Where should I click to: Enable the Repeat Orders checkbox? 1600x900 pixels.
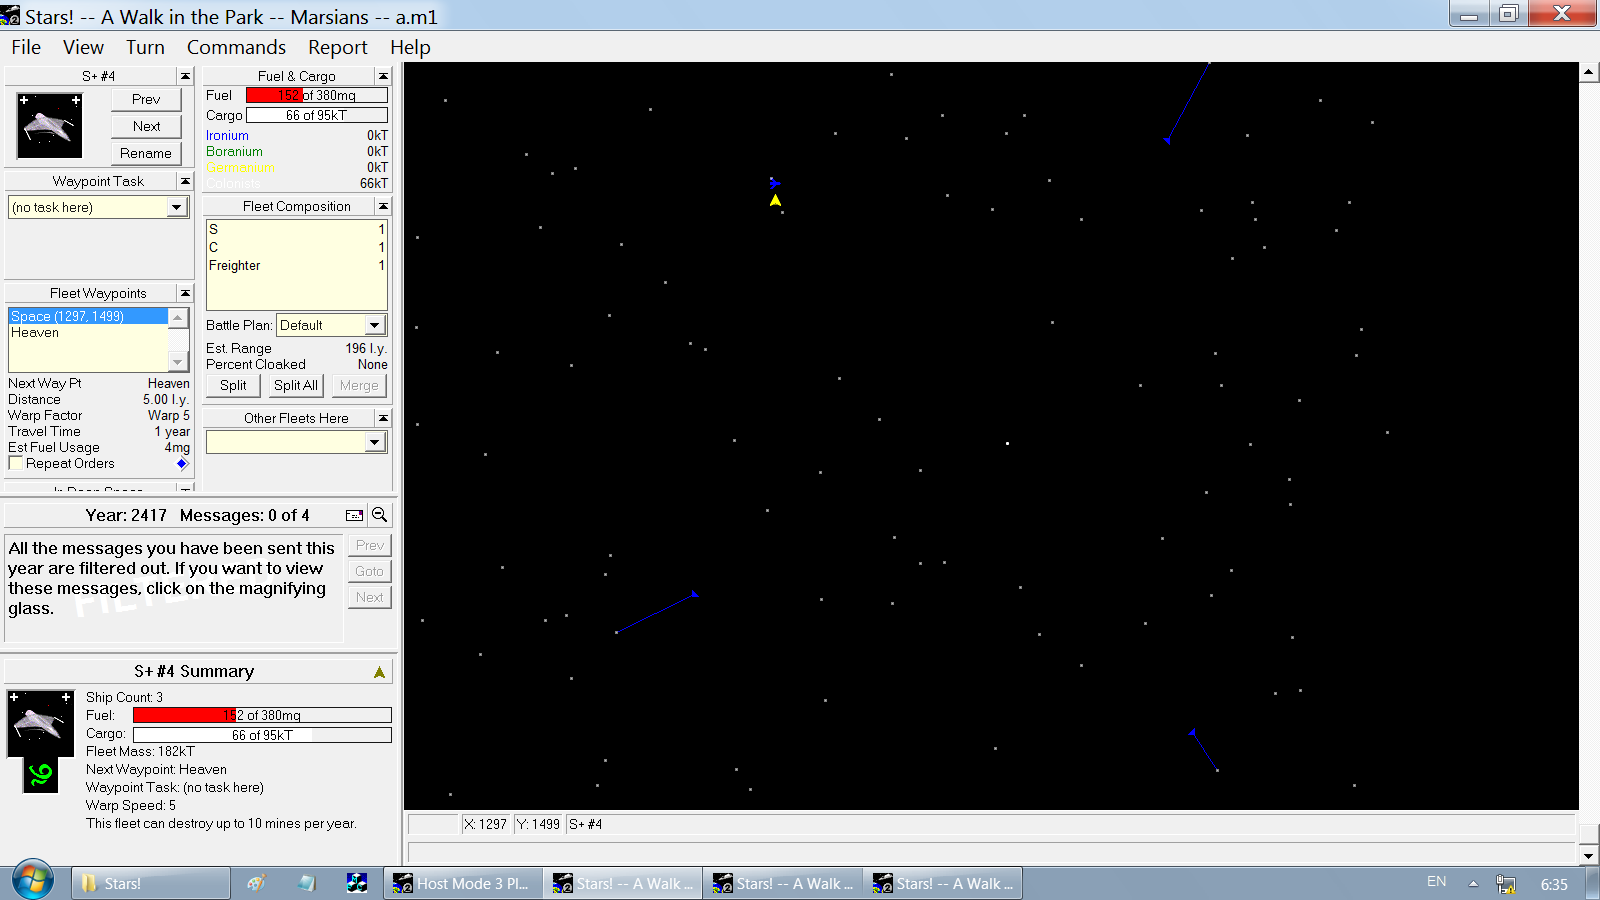16,464
